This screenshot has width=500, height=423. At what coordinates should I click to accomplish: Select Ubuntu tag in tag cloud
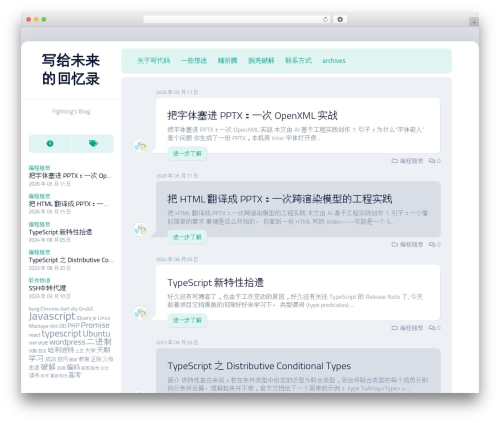pyautogui.click(x=96, y=334)
